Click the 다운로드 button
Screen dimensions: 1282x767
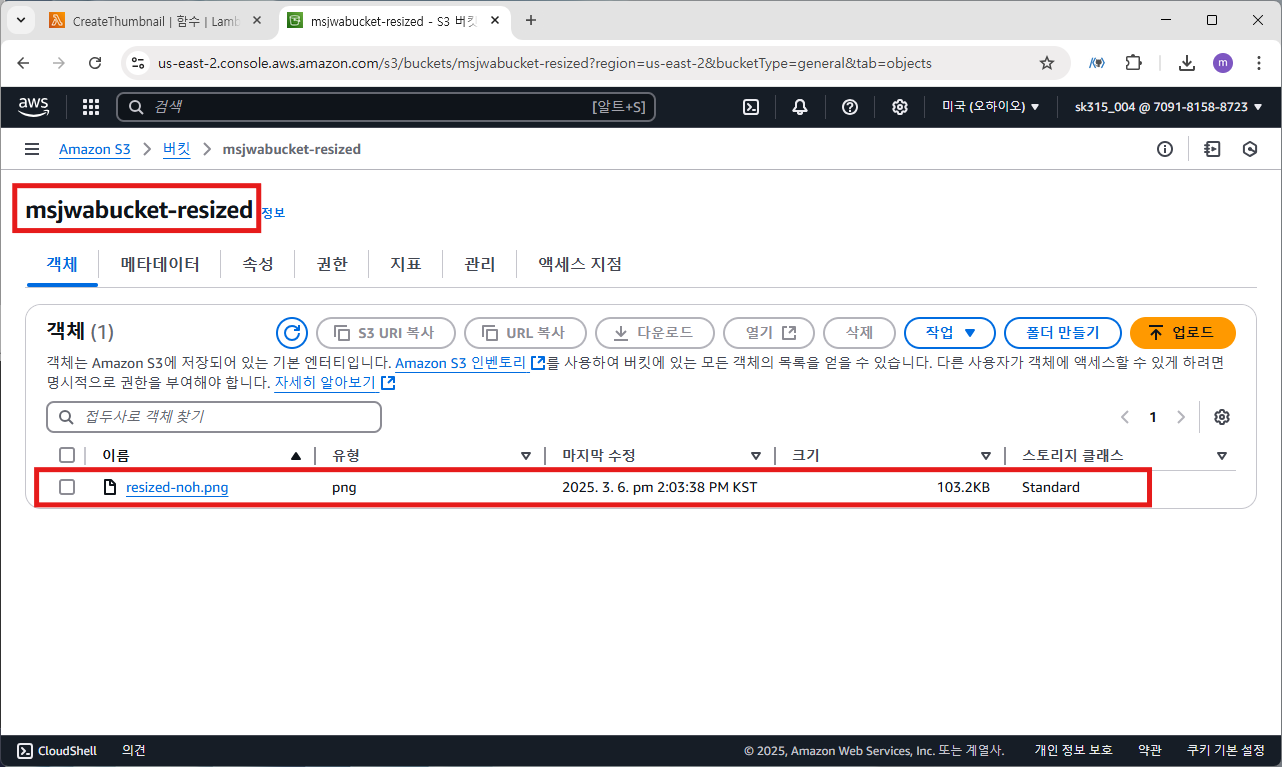pos(655,333)
